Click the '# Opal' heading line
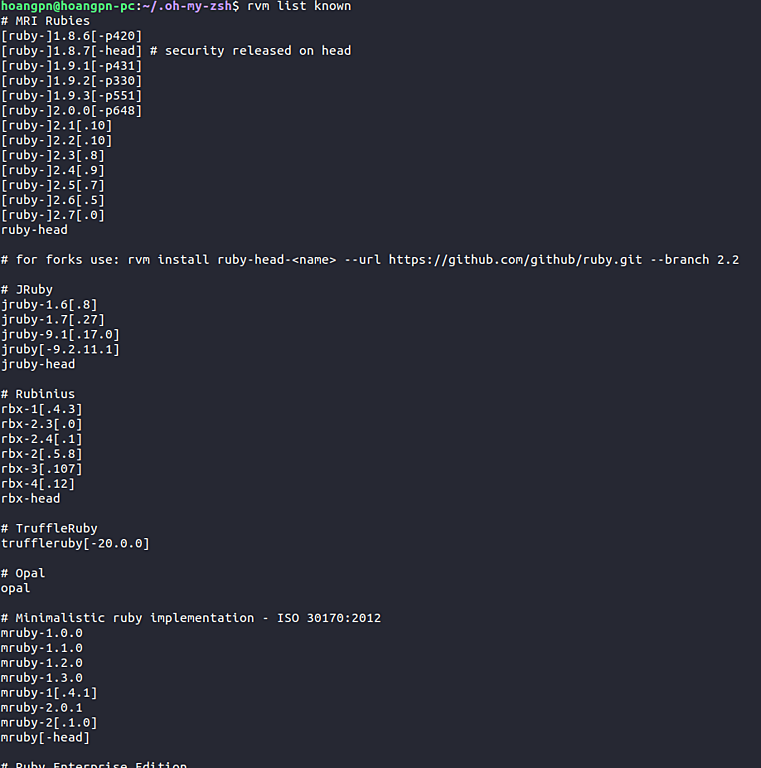Viewport: 761px width, 768px height. (x=23, y=574)
